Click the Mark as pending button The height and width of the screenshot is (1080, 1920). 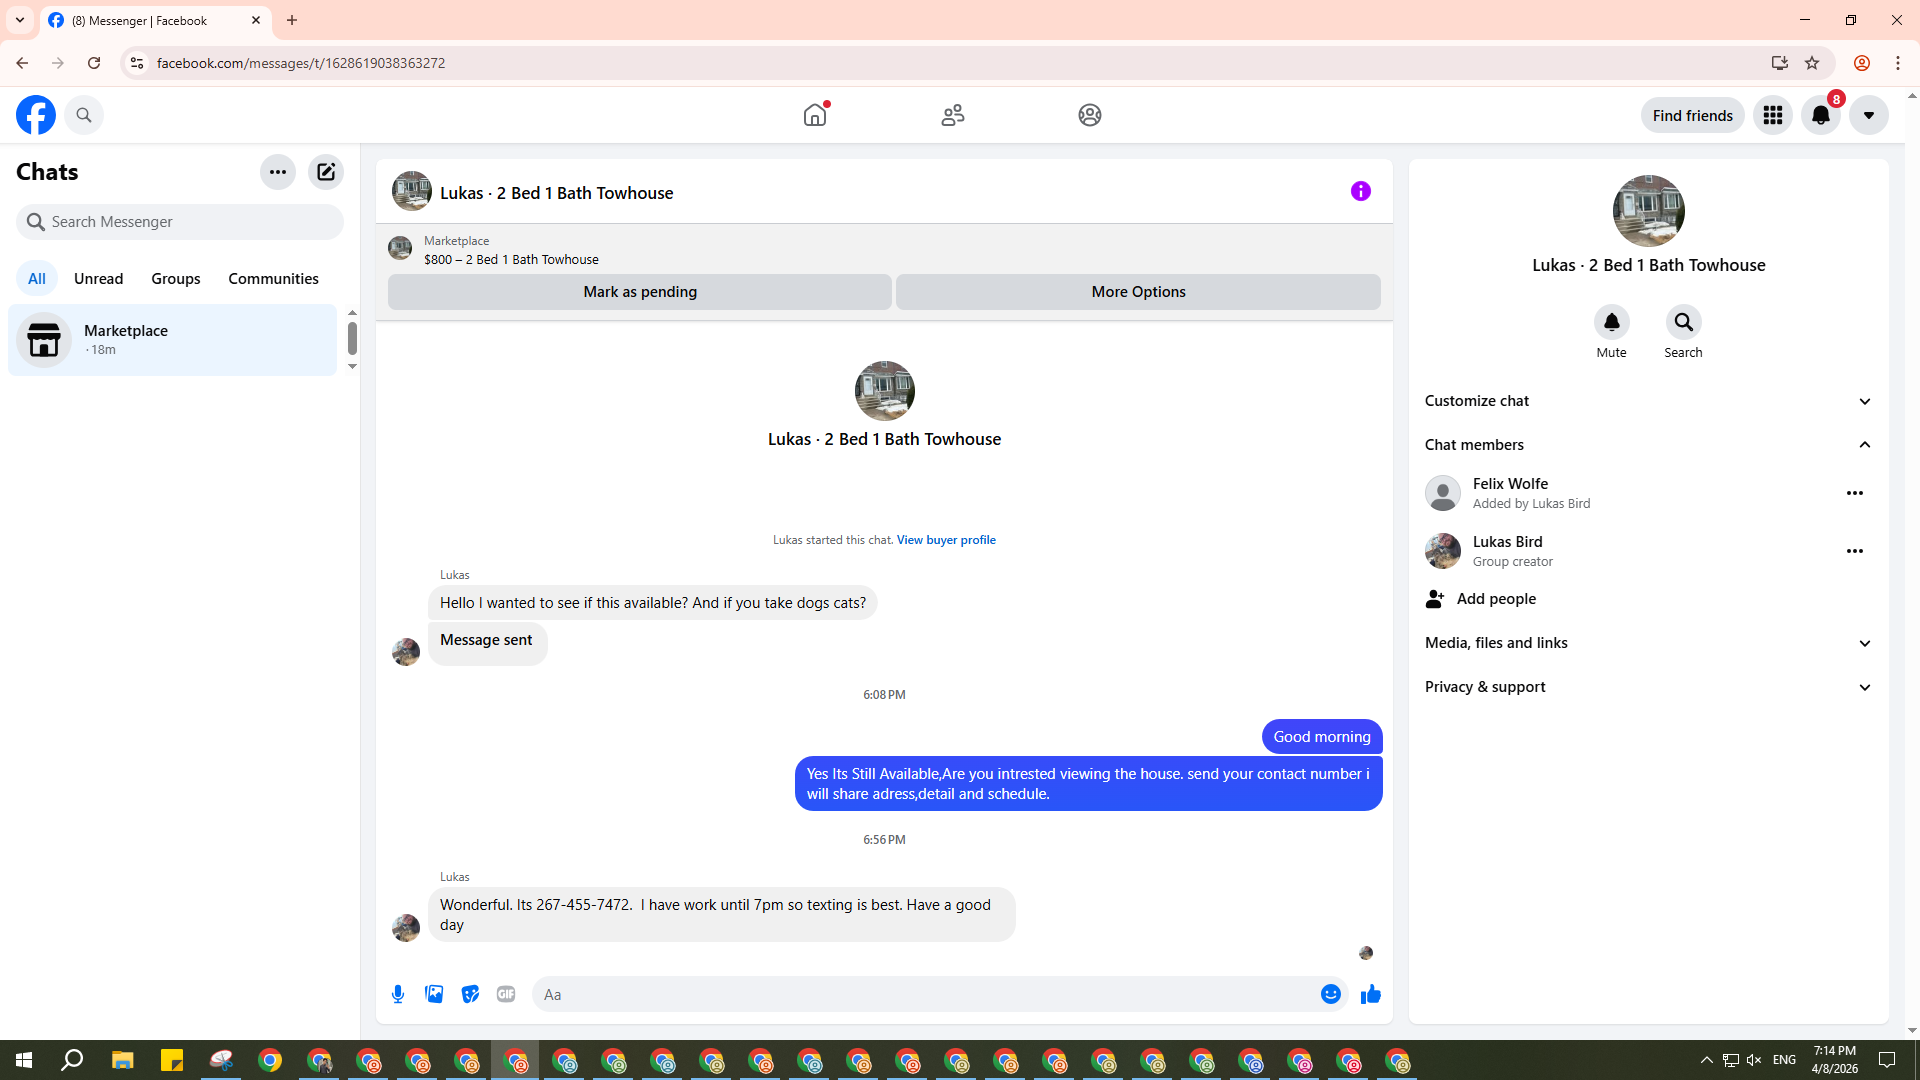point(640,292)
